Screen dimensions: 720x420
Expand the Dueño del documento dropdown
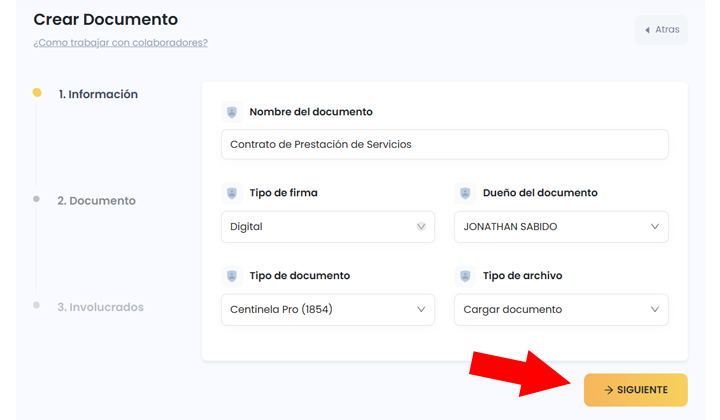click(x=560, y=227)
